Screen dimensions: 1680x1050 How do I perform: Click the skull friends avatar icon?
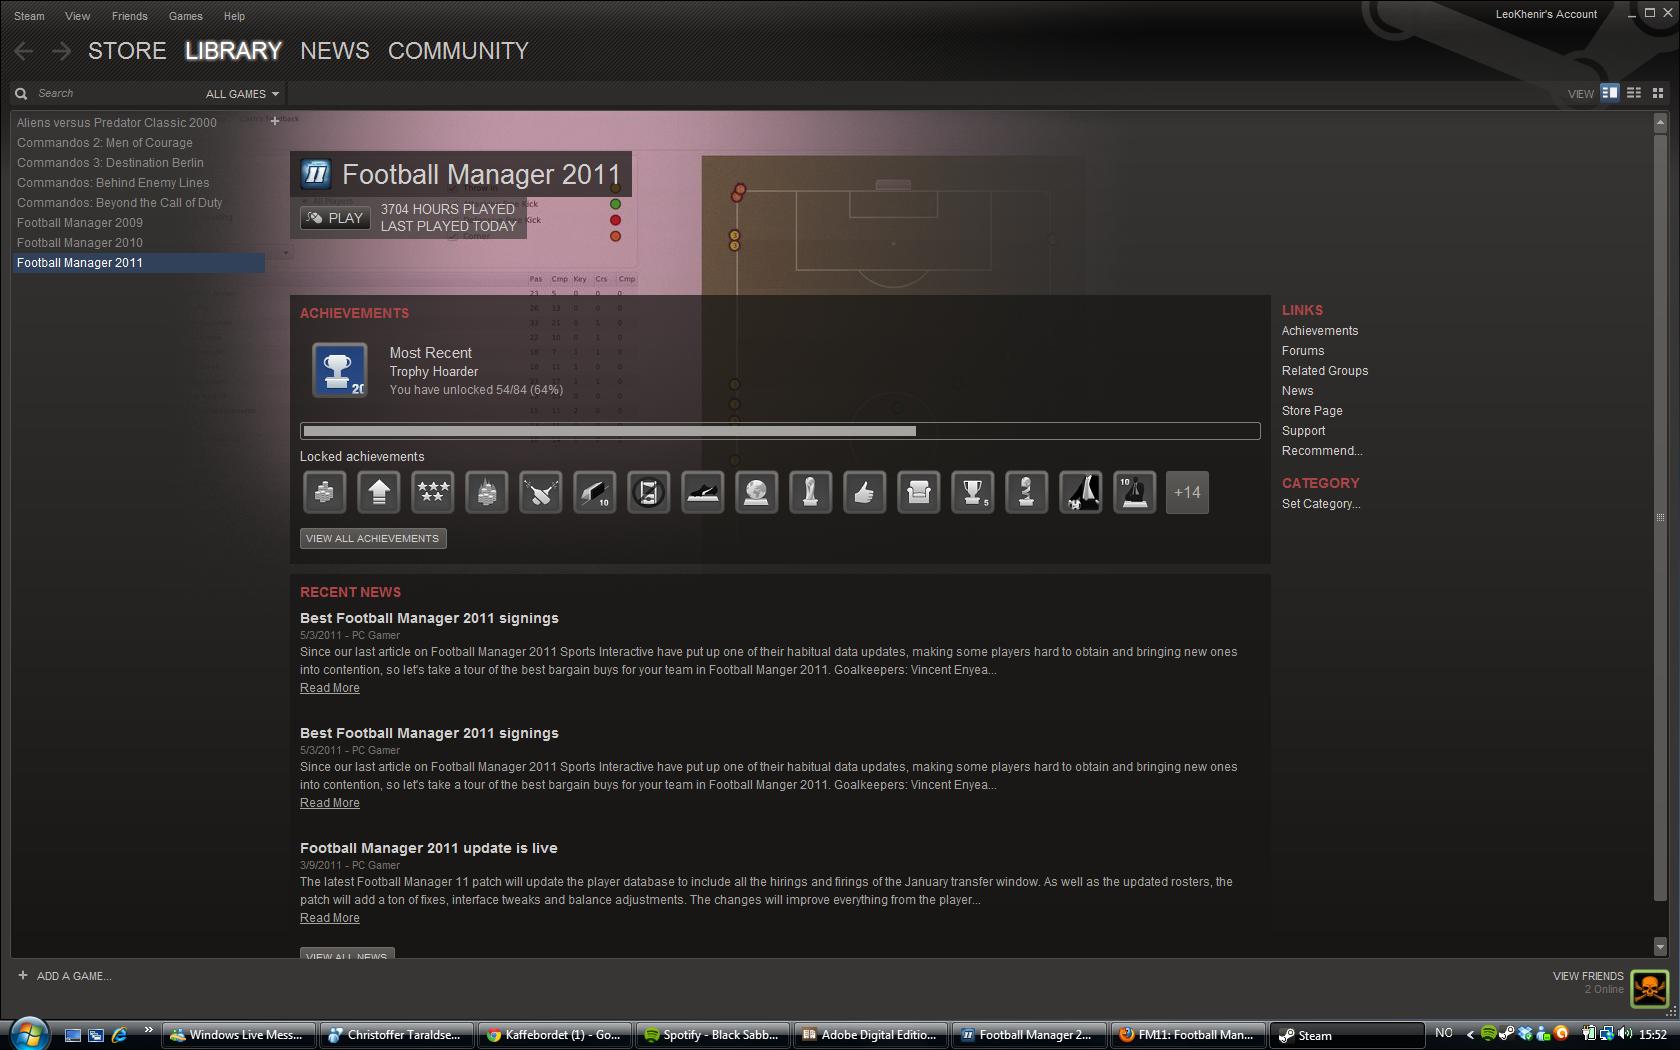1650,989
